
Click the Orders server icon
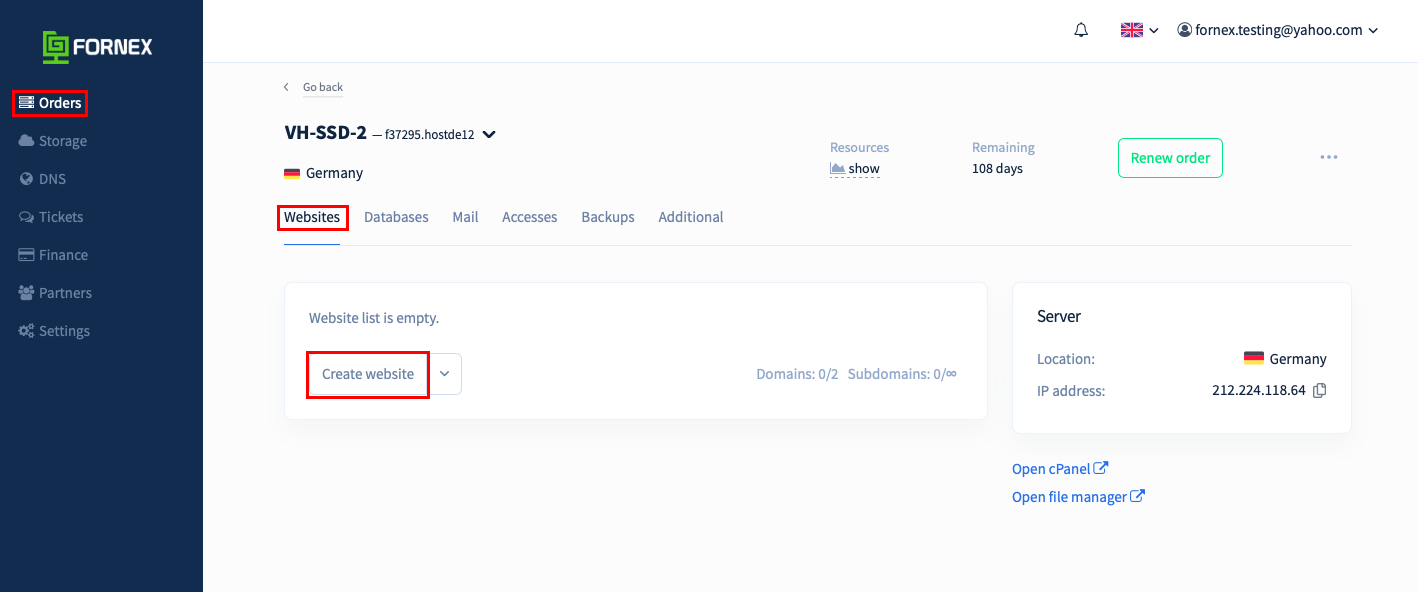[x=27, y=103]
